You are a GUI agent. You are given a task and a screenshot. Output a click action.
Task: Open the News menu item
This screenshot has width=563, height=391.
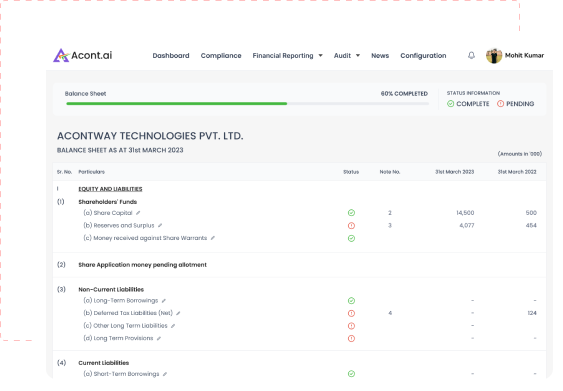point(380,56)
